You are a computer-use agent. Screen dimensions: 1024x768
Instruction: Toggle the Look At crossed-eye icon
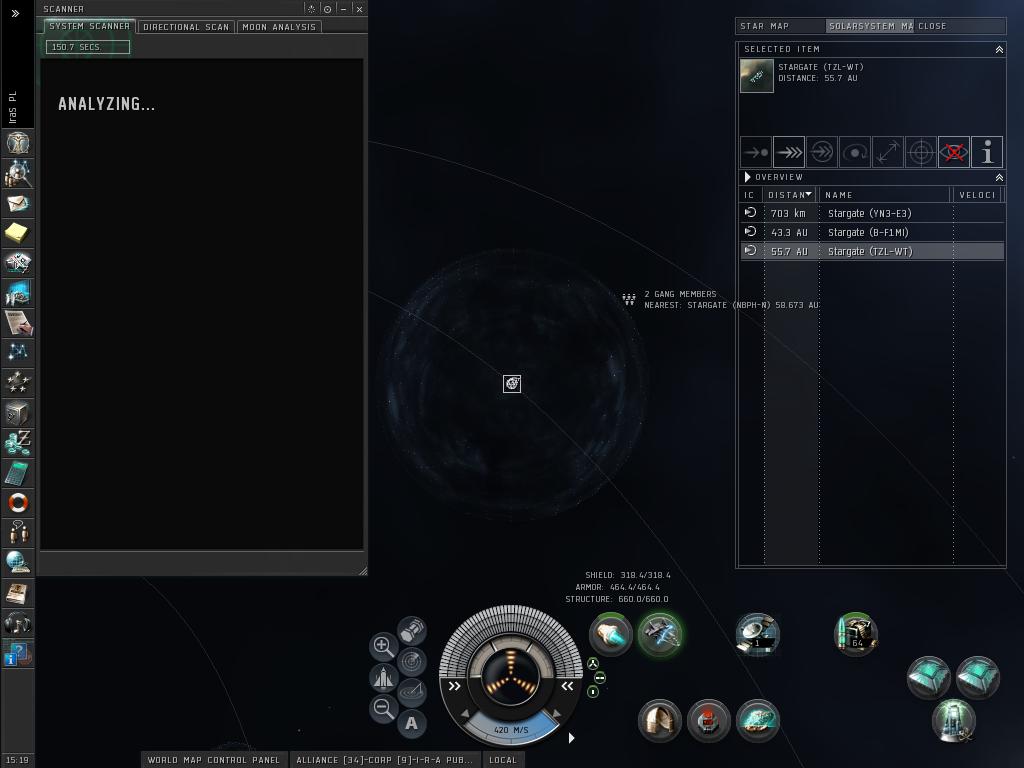[x=953, y=152]
